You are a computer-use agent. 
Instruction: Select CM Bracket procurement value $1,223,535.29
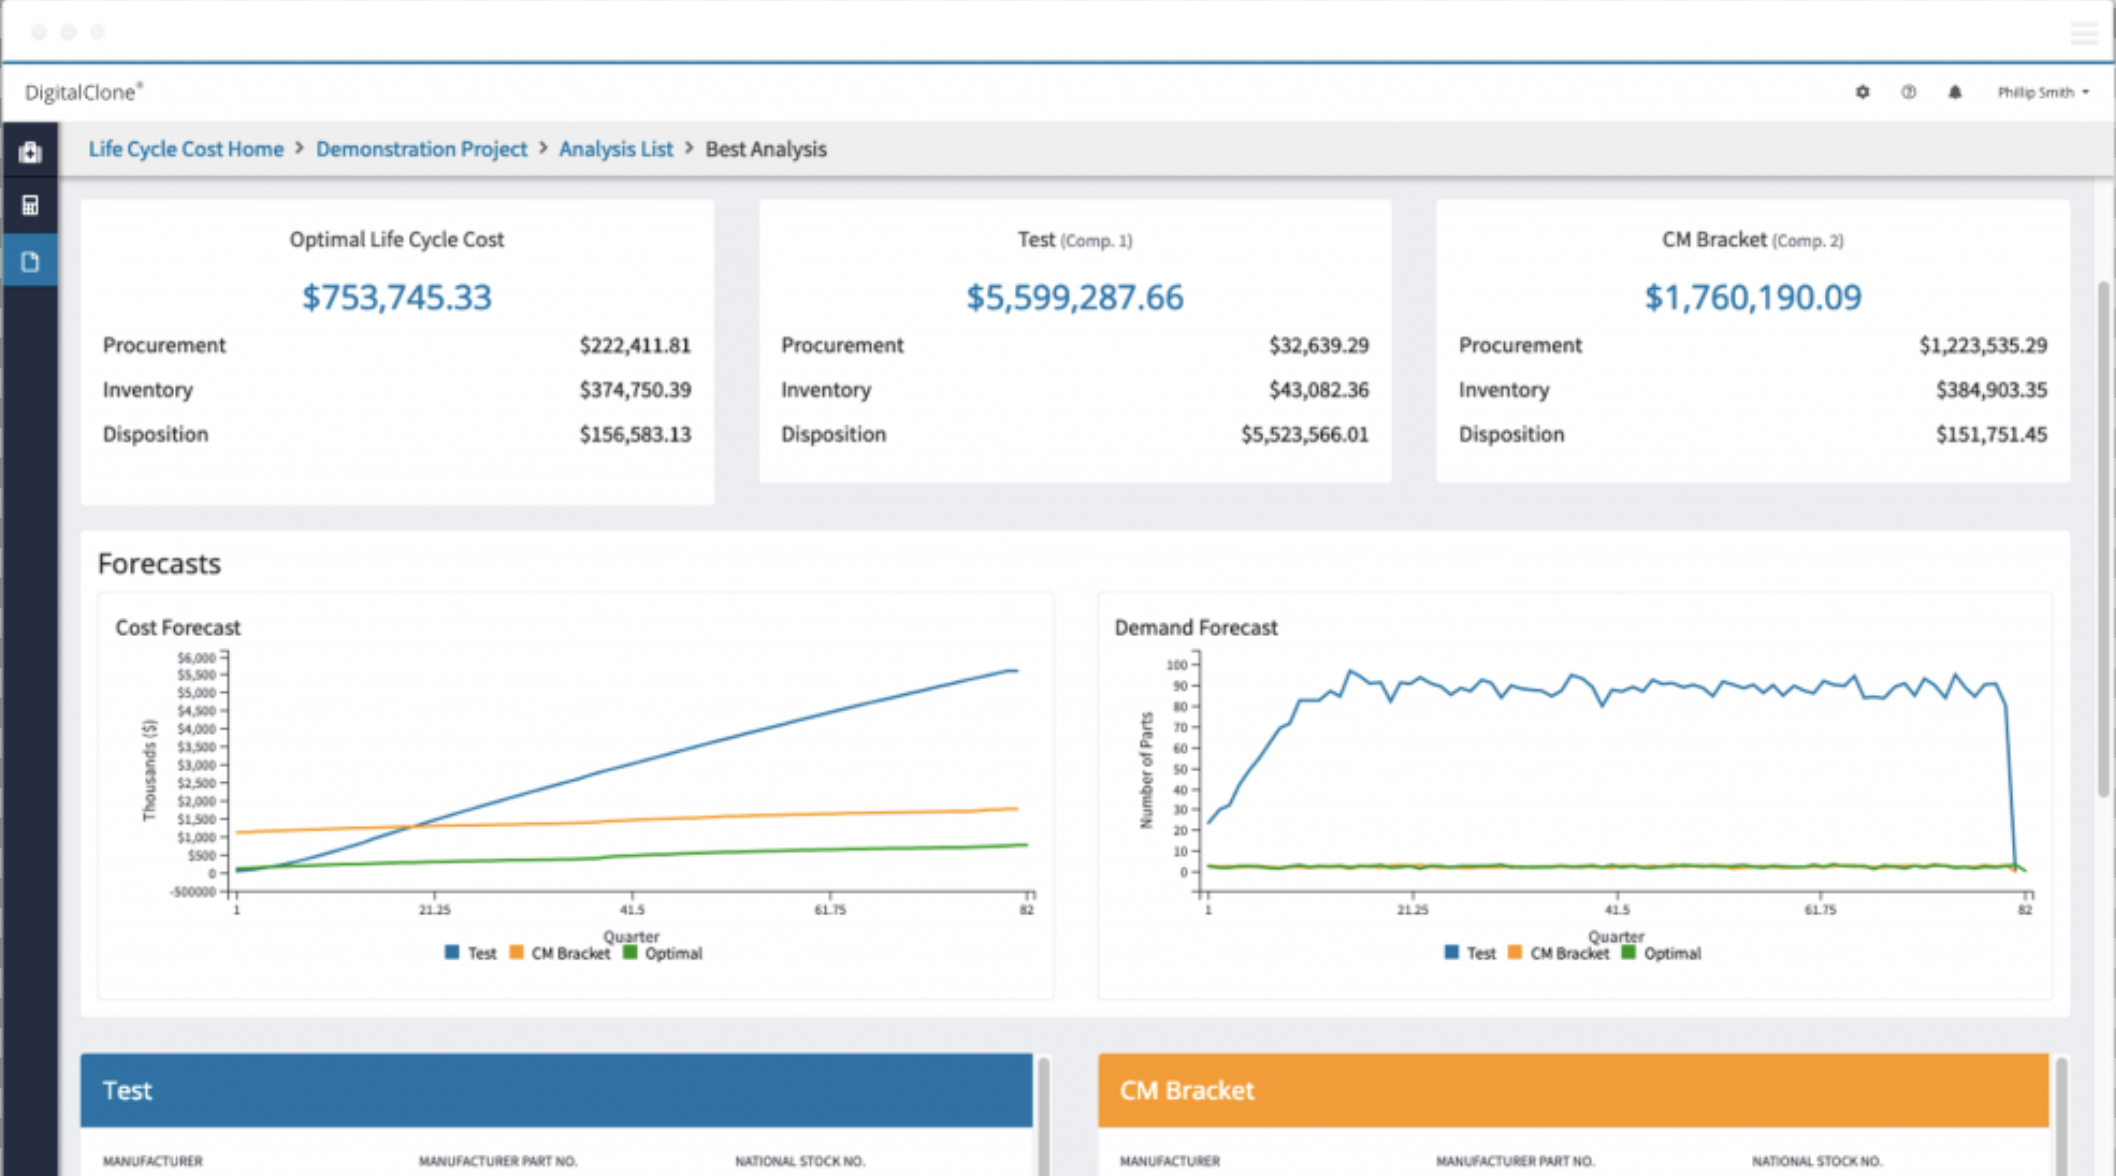[1983, 345]
